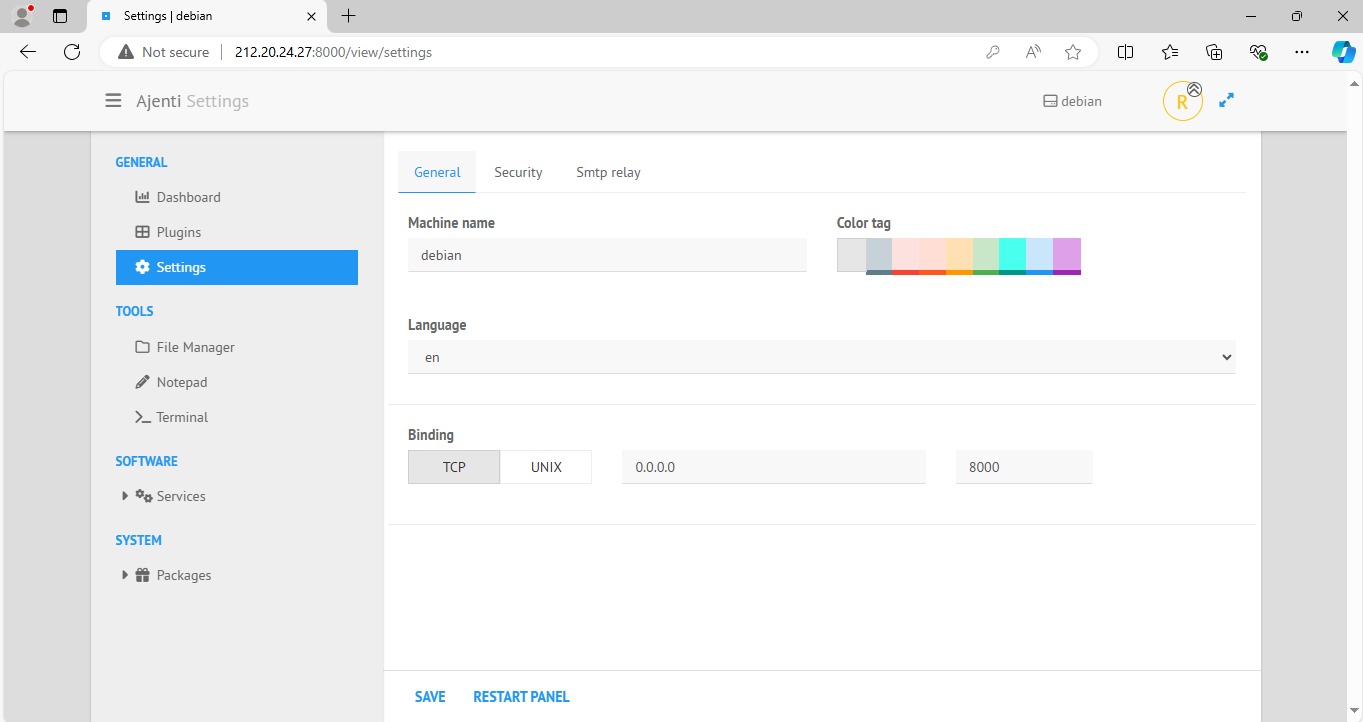This screenshot has width=1363, height=722.
Task: Click the File Manager folder icon
Action: coord(142,347)
